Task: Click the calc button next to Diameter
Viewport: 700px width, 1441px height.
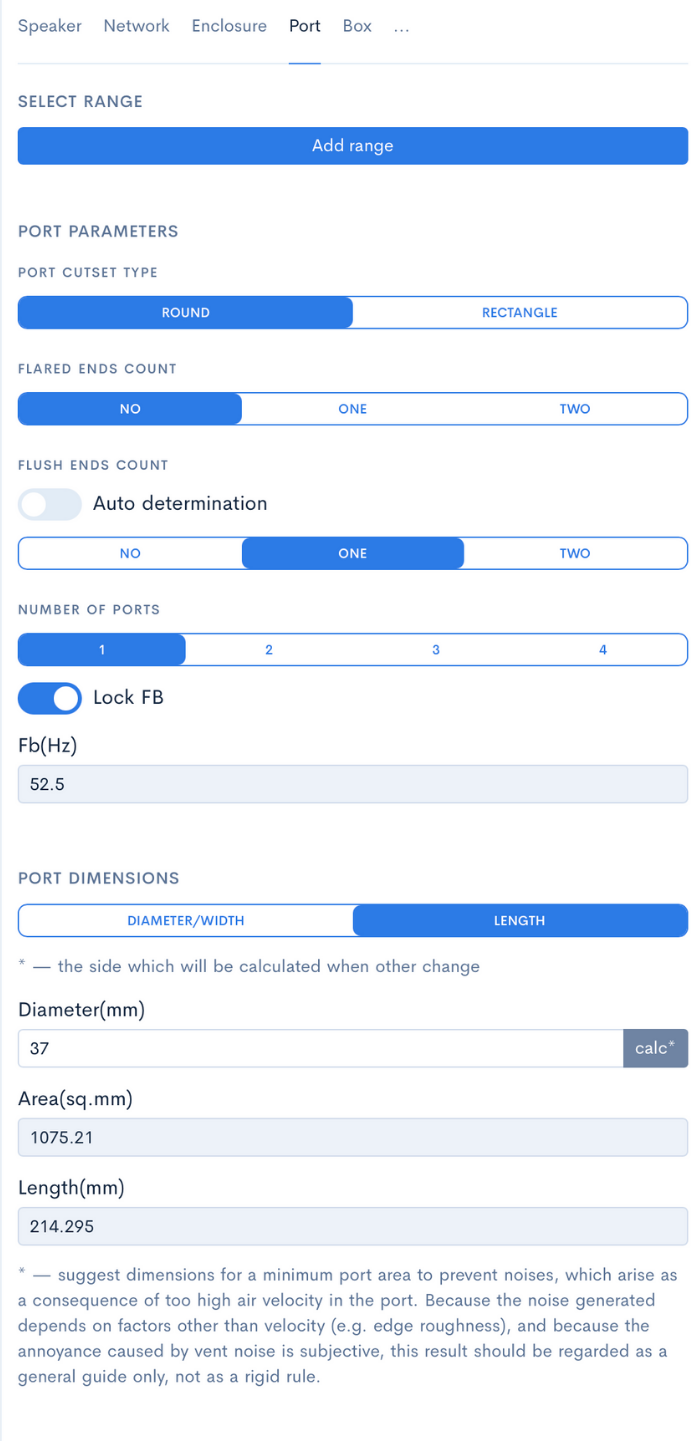Action: coord(656,1047)
